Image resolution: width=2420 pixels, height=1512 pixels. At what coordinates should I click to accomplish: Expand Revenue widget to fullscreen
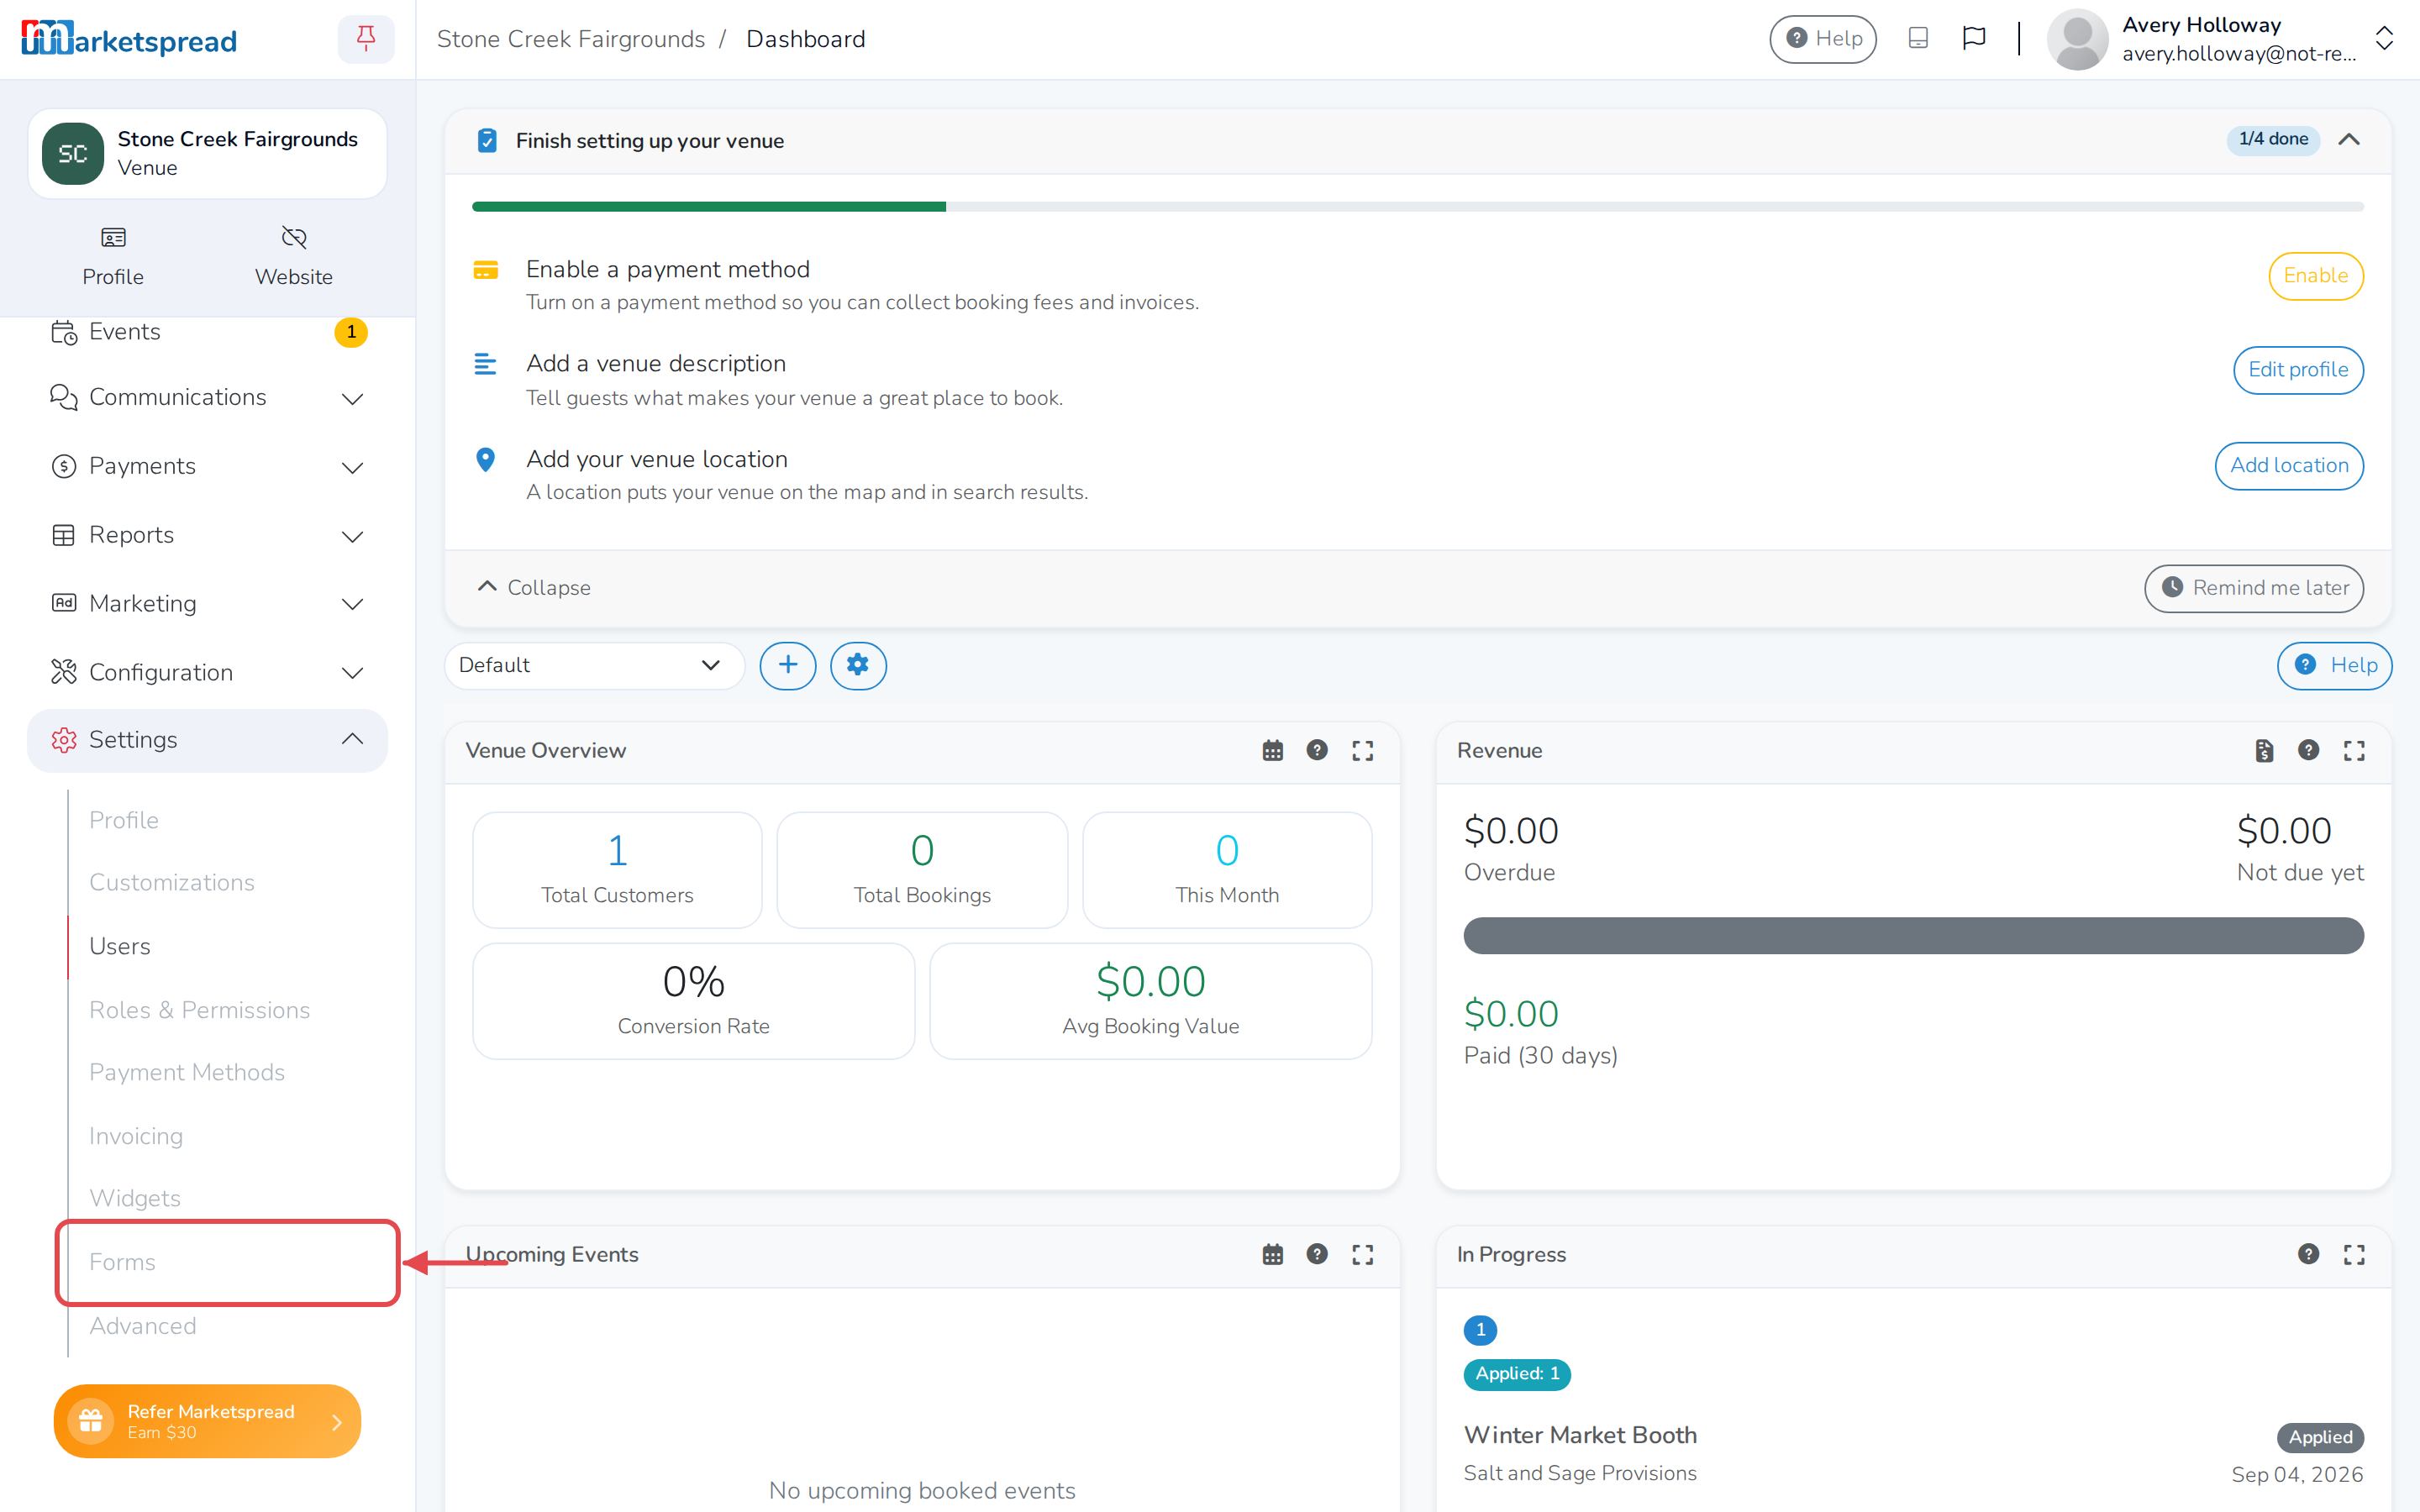coord(2354,751)
